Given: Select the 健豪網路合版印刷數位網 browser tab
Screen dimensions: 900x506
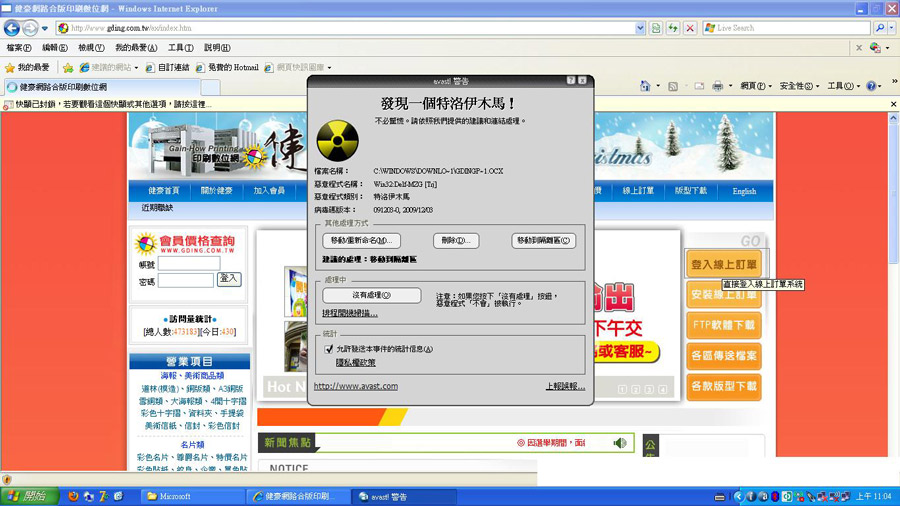Looking at the screenshot, I should tap(102, 87).
